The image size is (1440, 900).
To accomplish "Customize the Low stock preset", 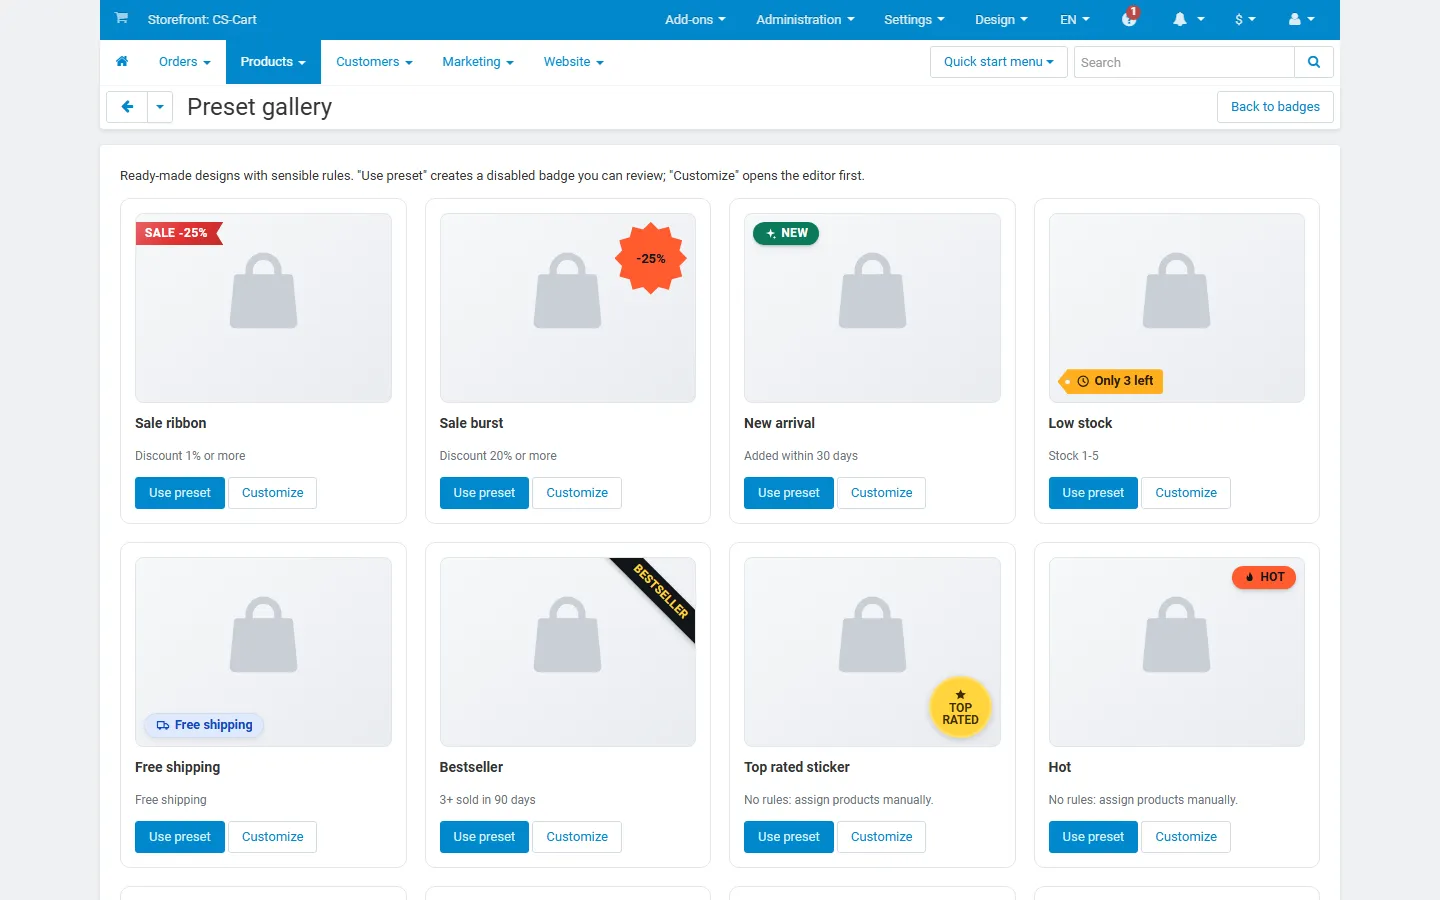I will (x=1186, y=493).
